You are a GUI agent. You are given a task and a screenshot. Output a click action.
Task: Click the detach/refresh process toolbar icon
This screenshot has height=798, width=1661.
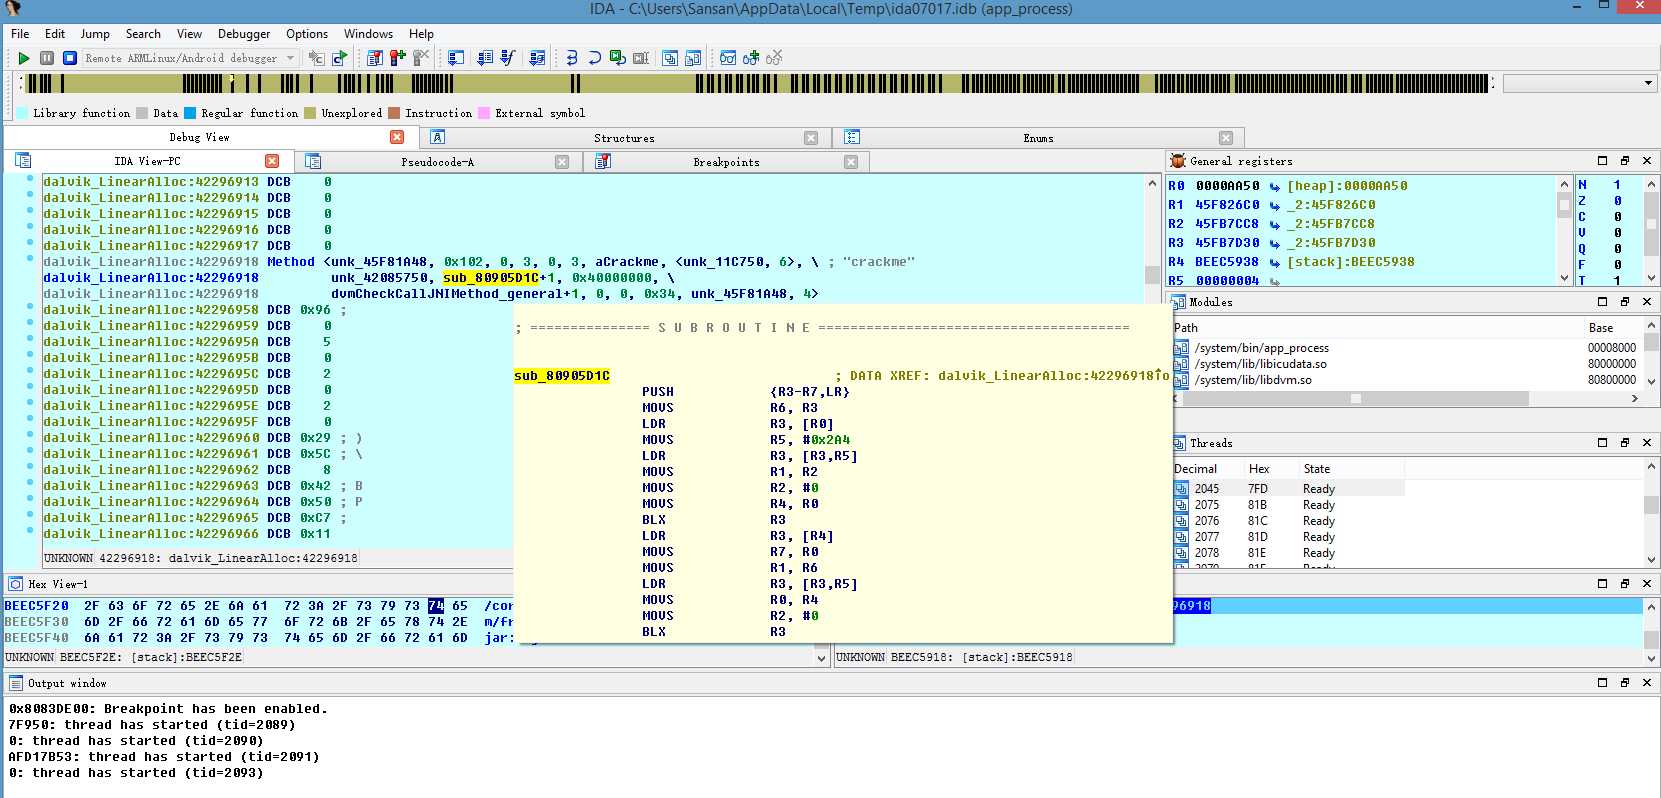coord(340,58)
